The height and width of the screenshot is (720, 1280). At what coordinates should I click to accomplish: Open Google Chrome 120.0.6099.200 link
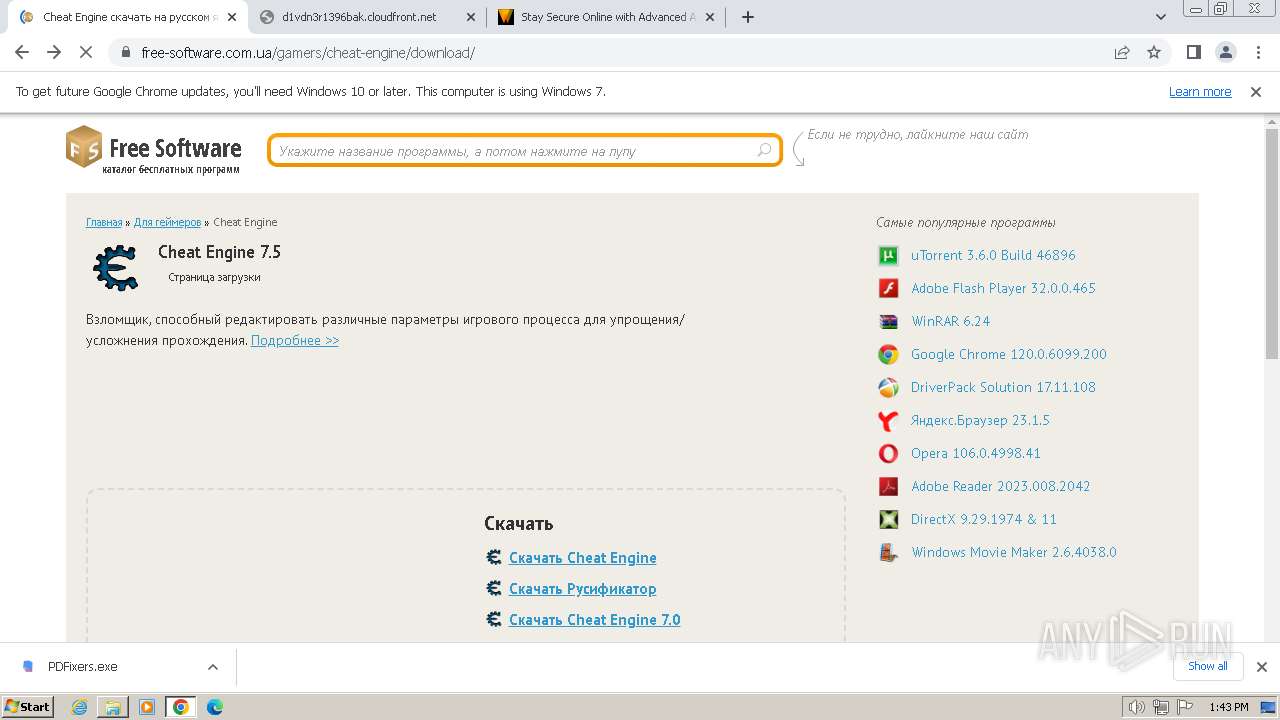(1009, 354)
